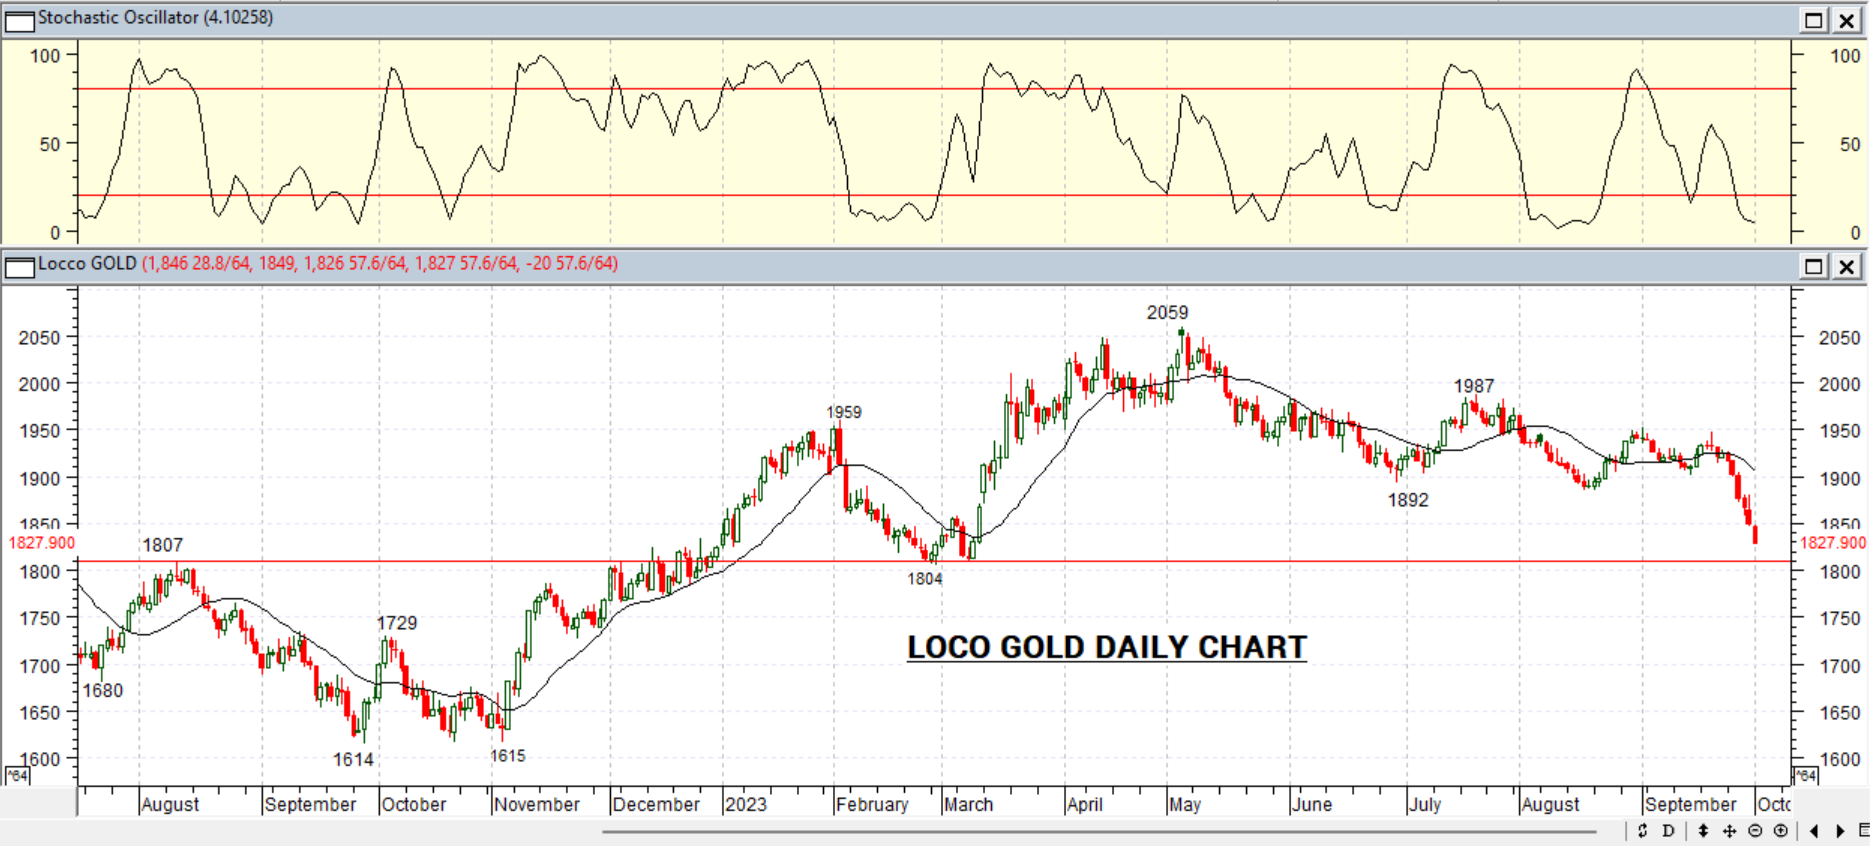This screenshot has height=846, width=1870.
Task: Click the July date axis label
Action: coord(1425,805)
